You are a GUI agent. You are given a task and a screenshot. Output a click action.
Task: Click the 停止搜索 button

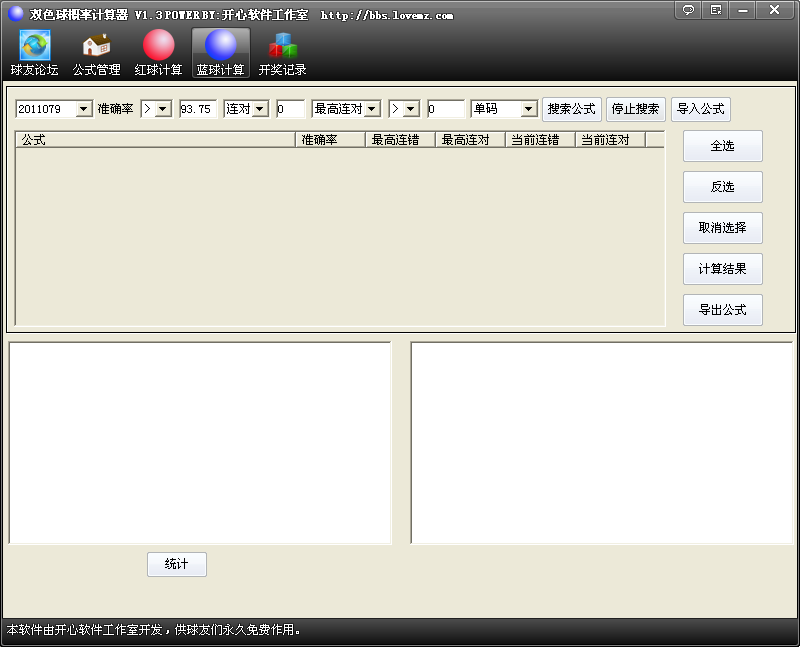point(636,109)
